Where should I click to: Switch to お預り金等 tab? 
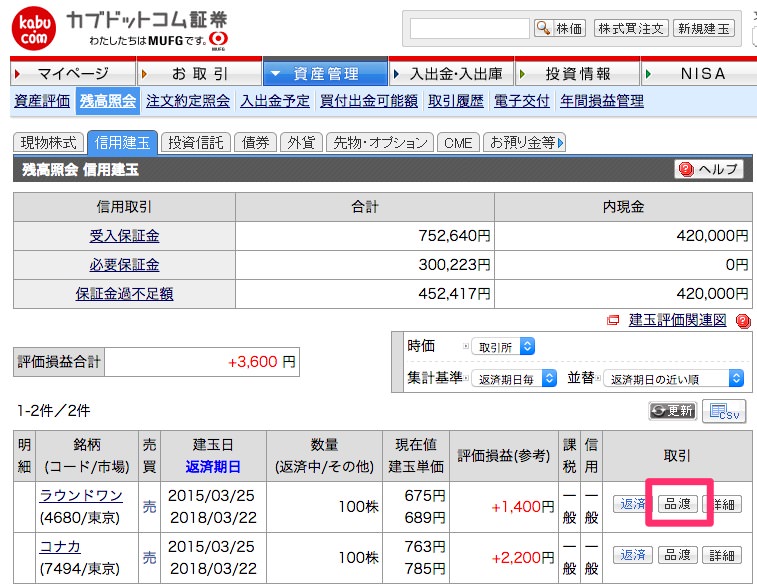pyautogui.click(x=524, y=143)
